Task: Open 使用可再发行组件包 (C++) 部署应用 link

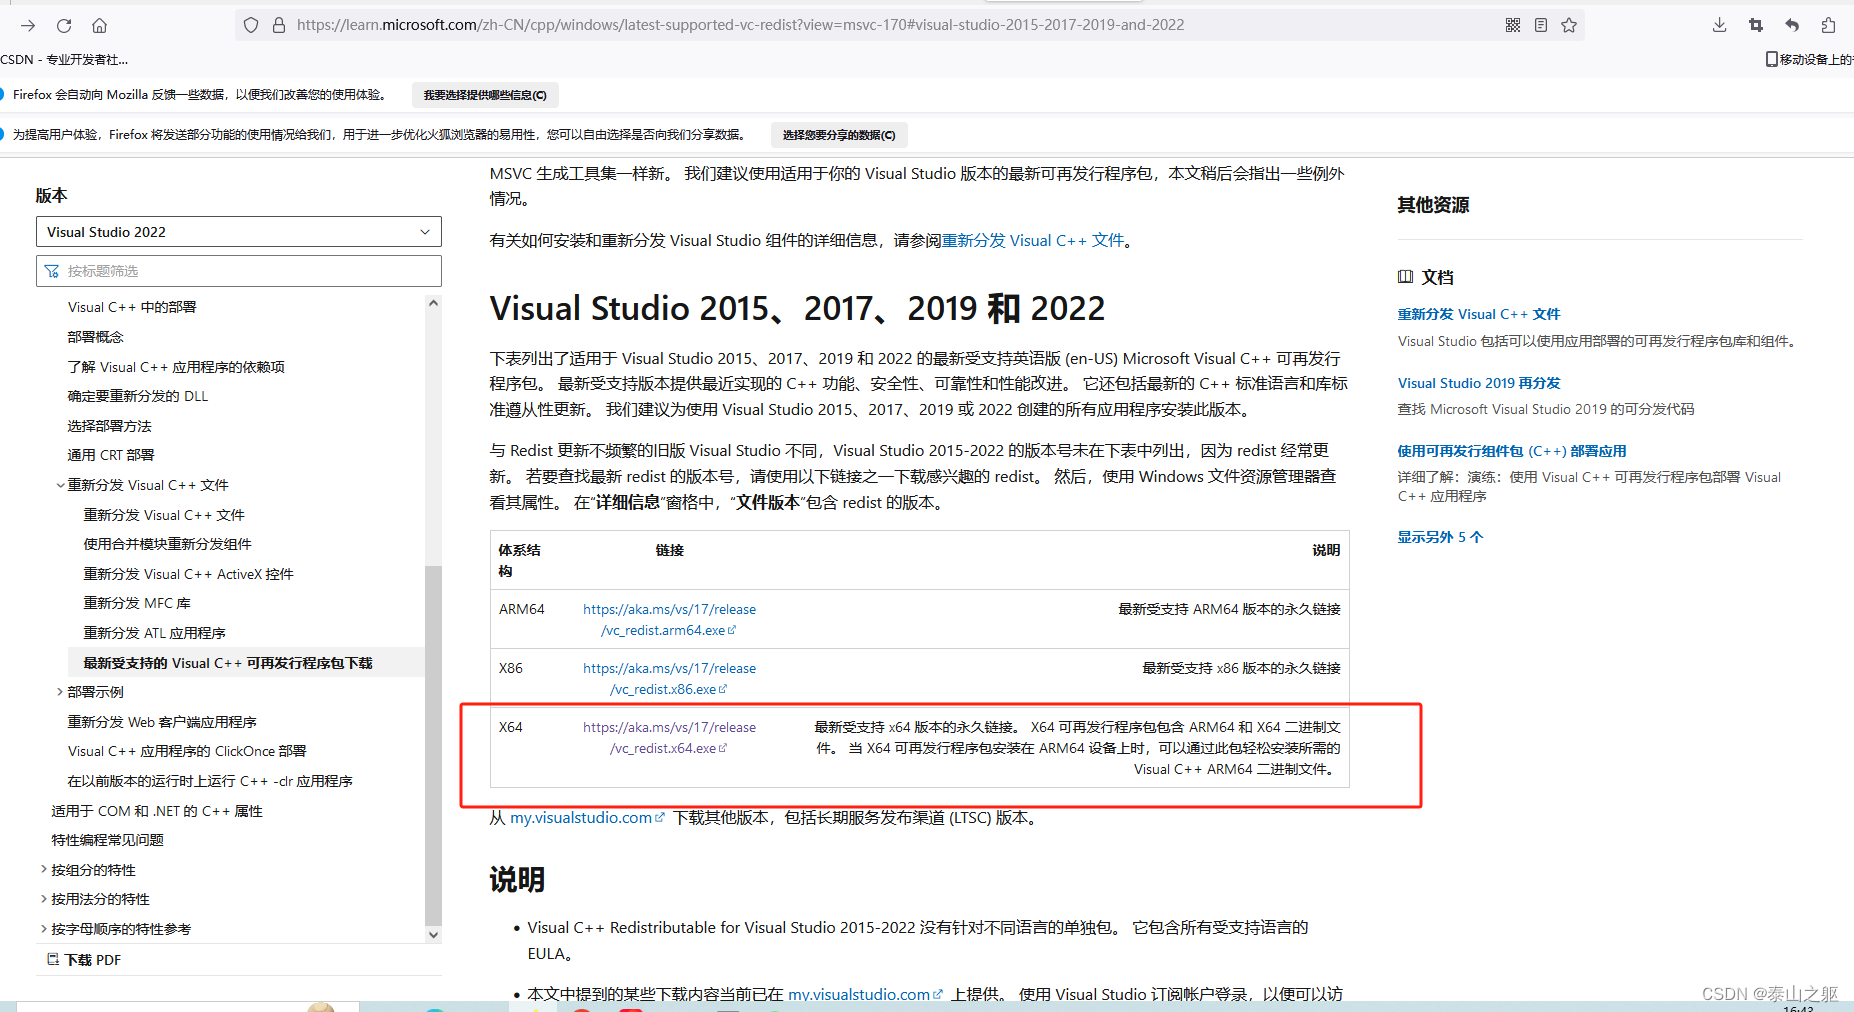Action: (x=1512, y=451)
